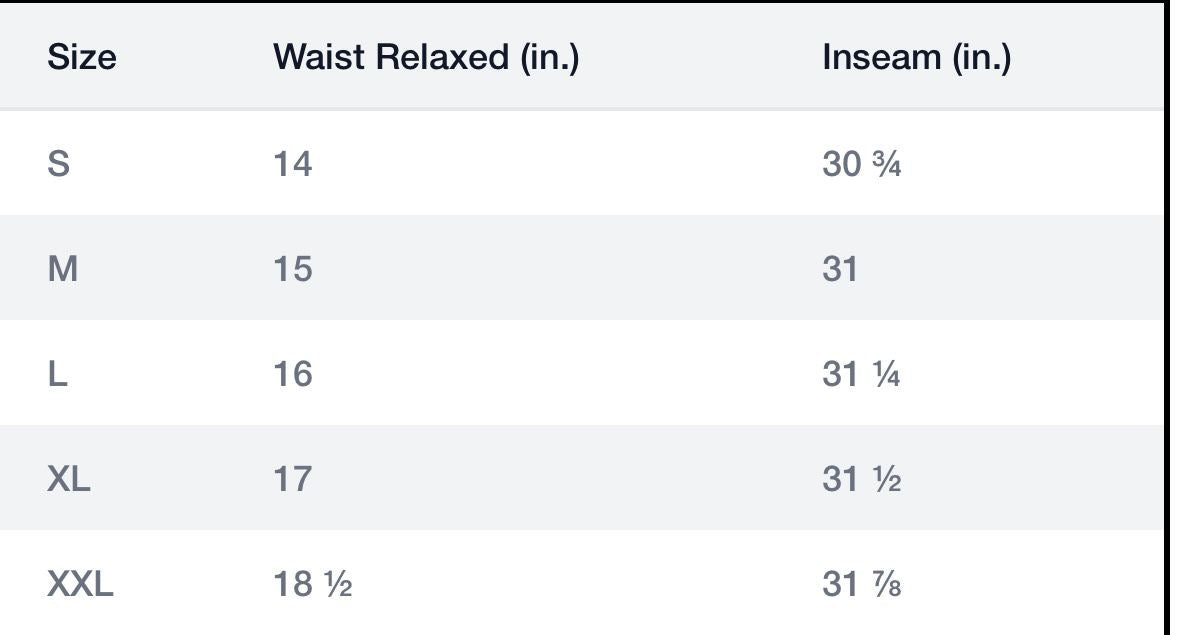Click the ½ fraction in XXL waist value
Screen dimensions: 1179x635
coord(337,585)
